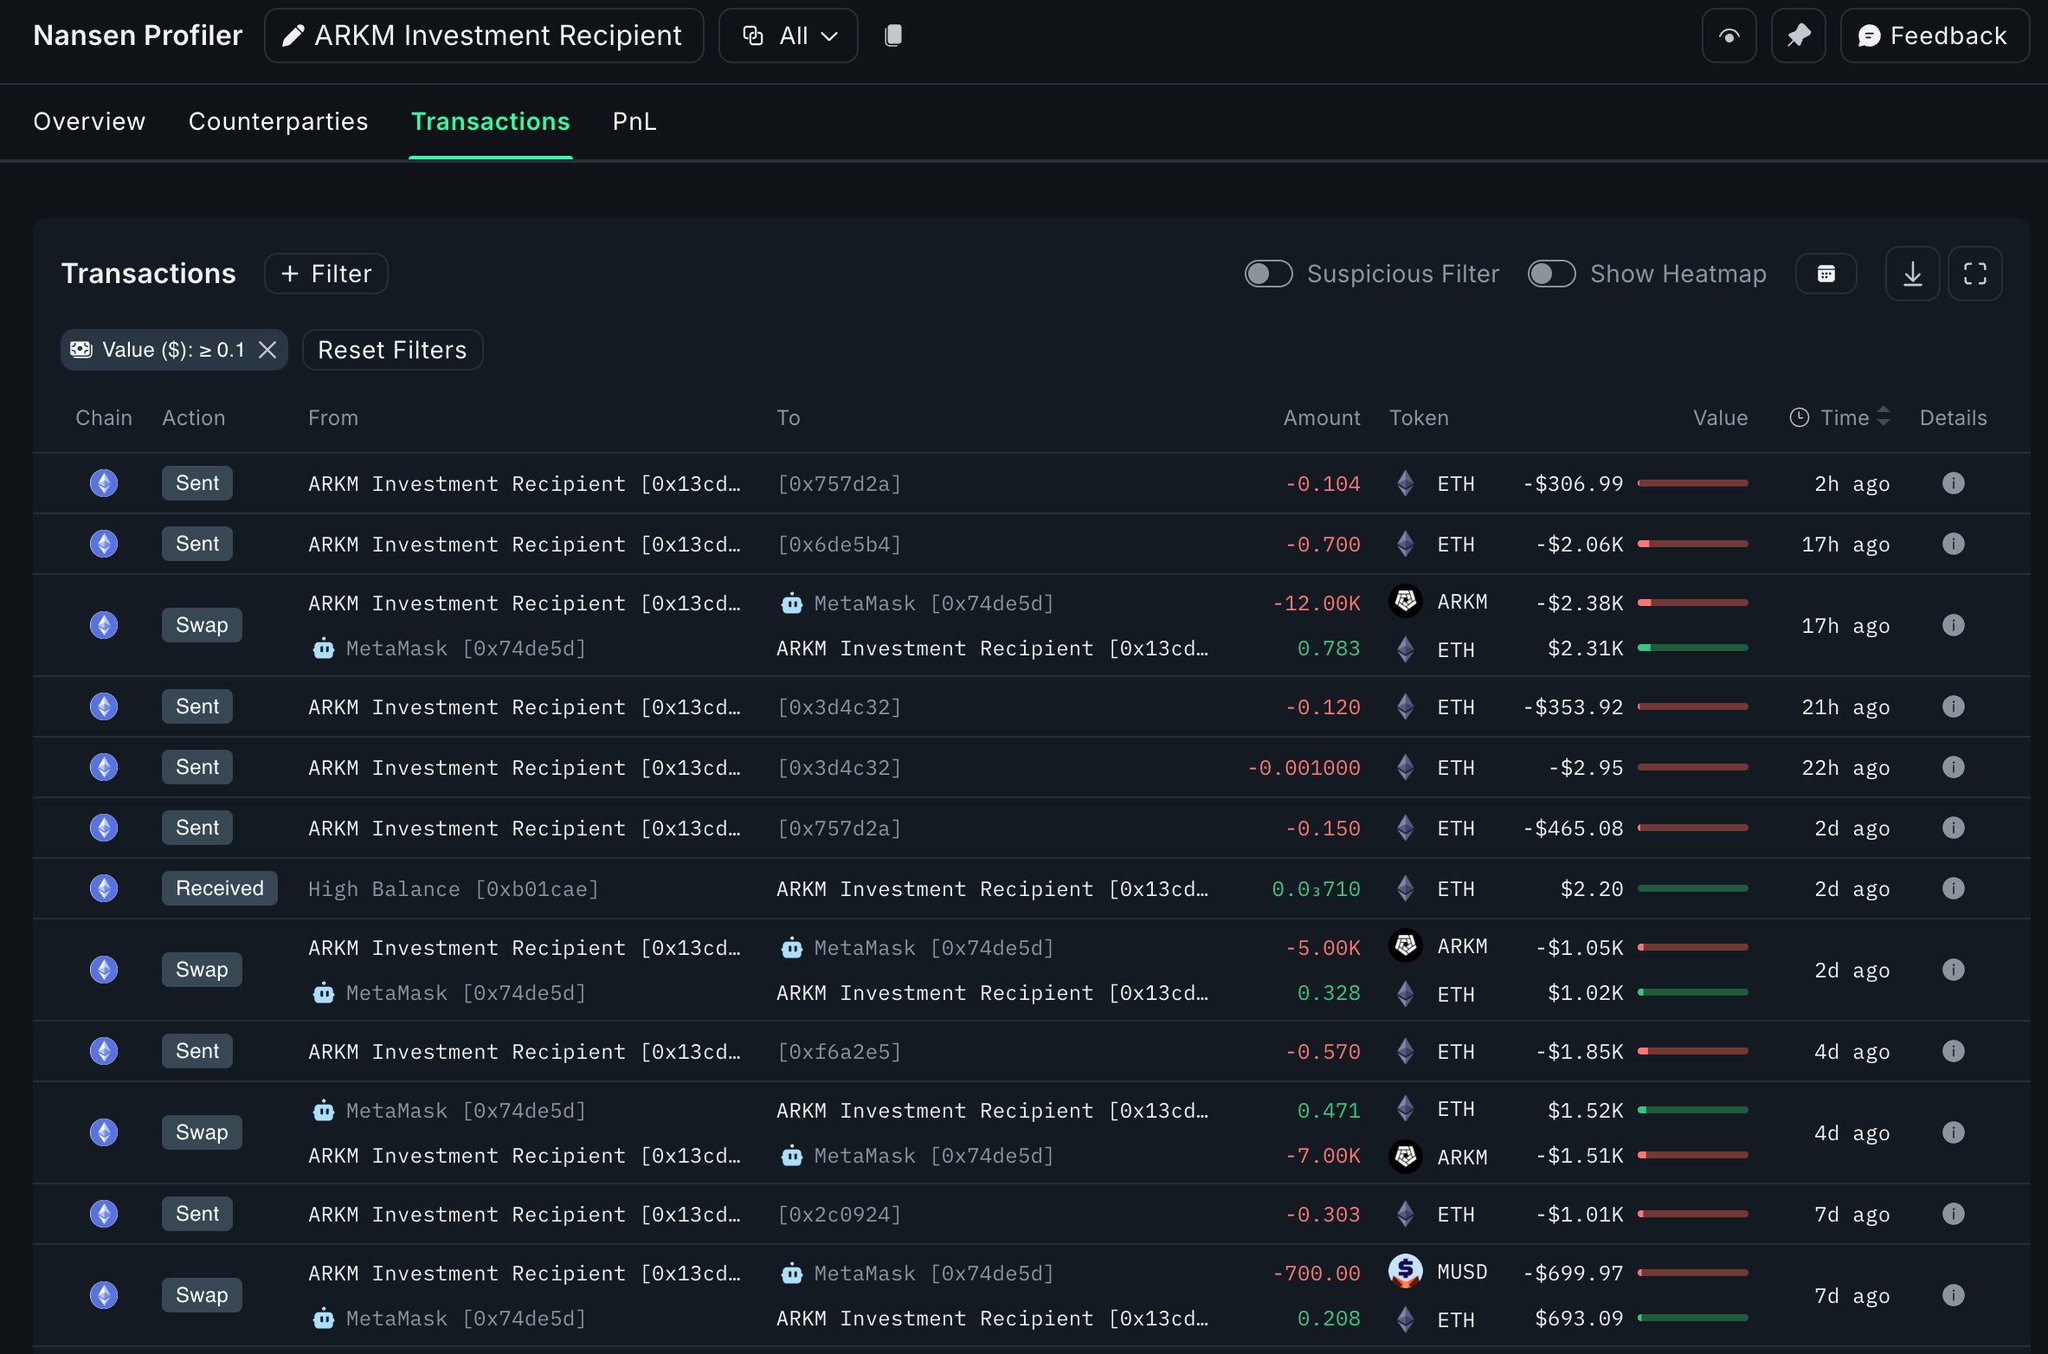The image size is (2048, 1354).
Task: Toggle the eye watch icon in the header
Action: click(x=1728, y=36)
